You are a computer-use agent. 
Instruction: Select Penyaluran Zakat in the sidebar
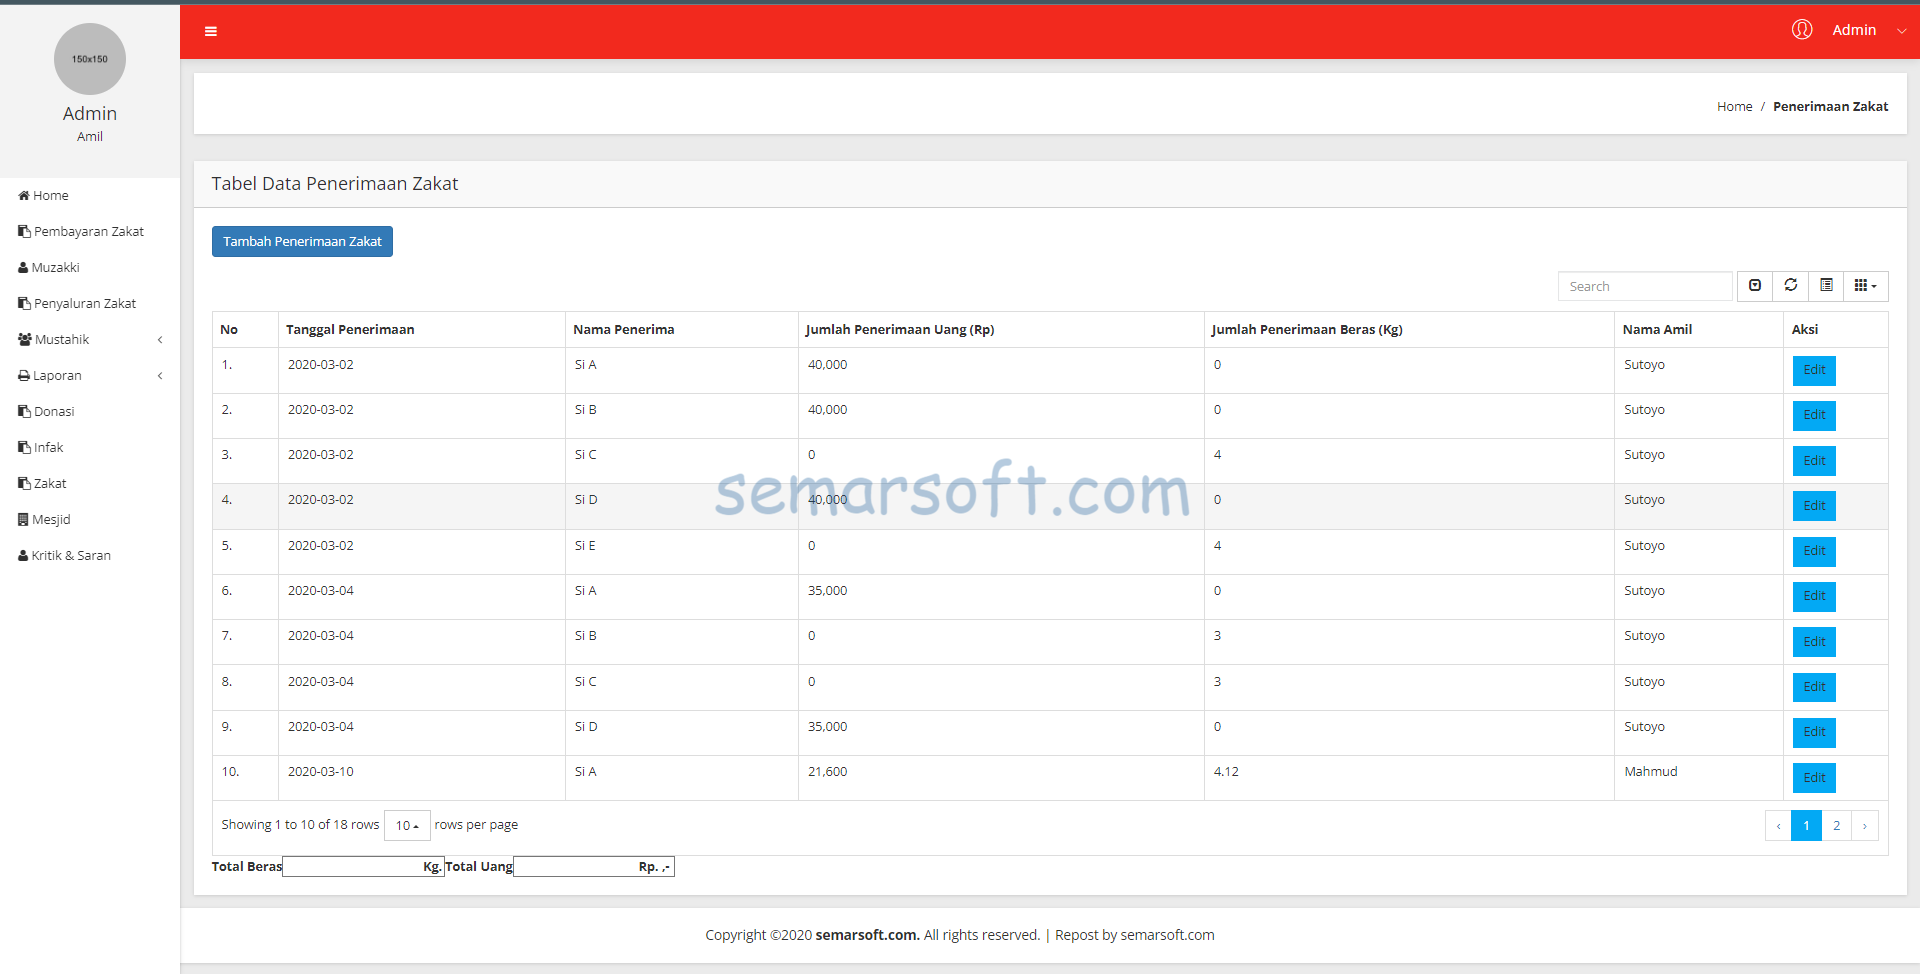[84, 303]
